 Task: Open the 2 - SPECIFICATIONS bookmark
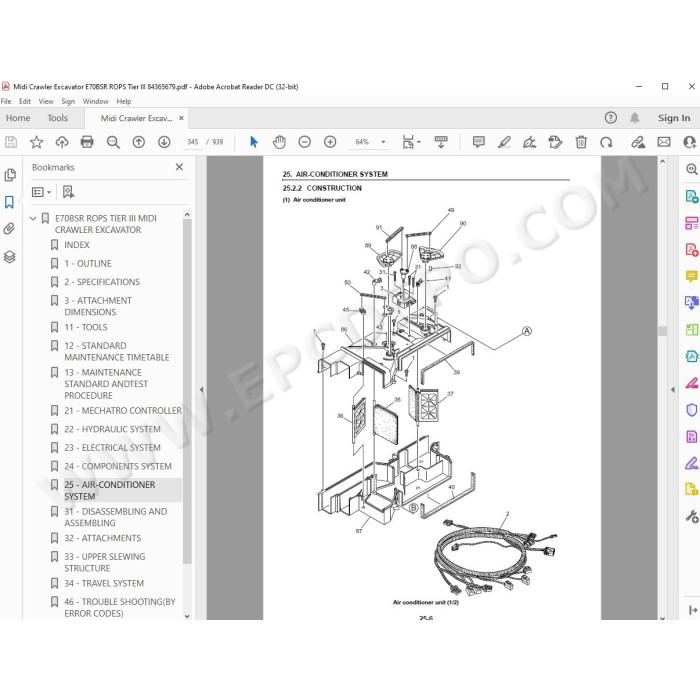[102, 282]
